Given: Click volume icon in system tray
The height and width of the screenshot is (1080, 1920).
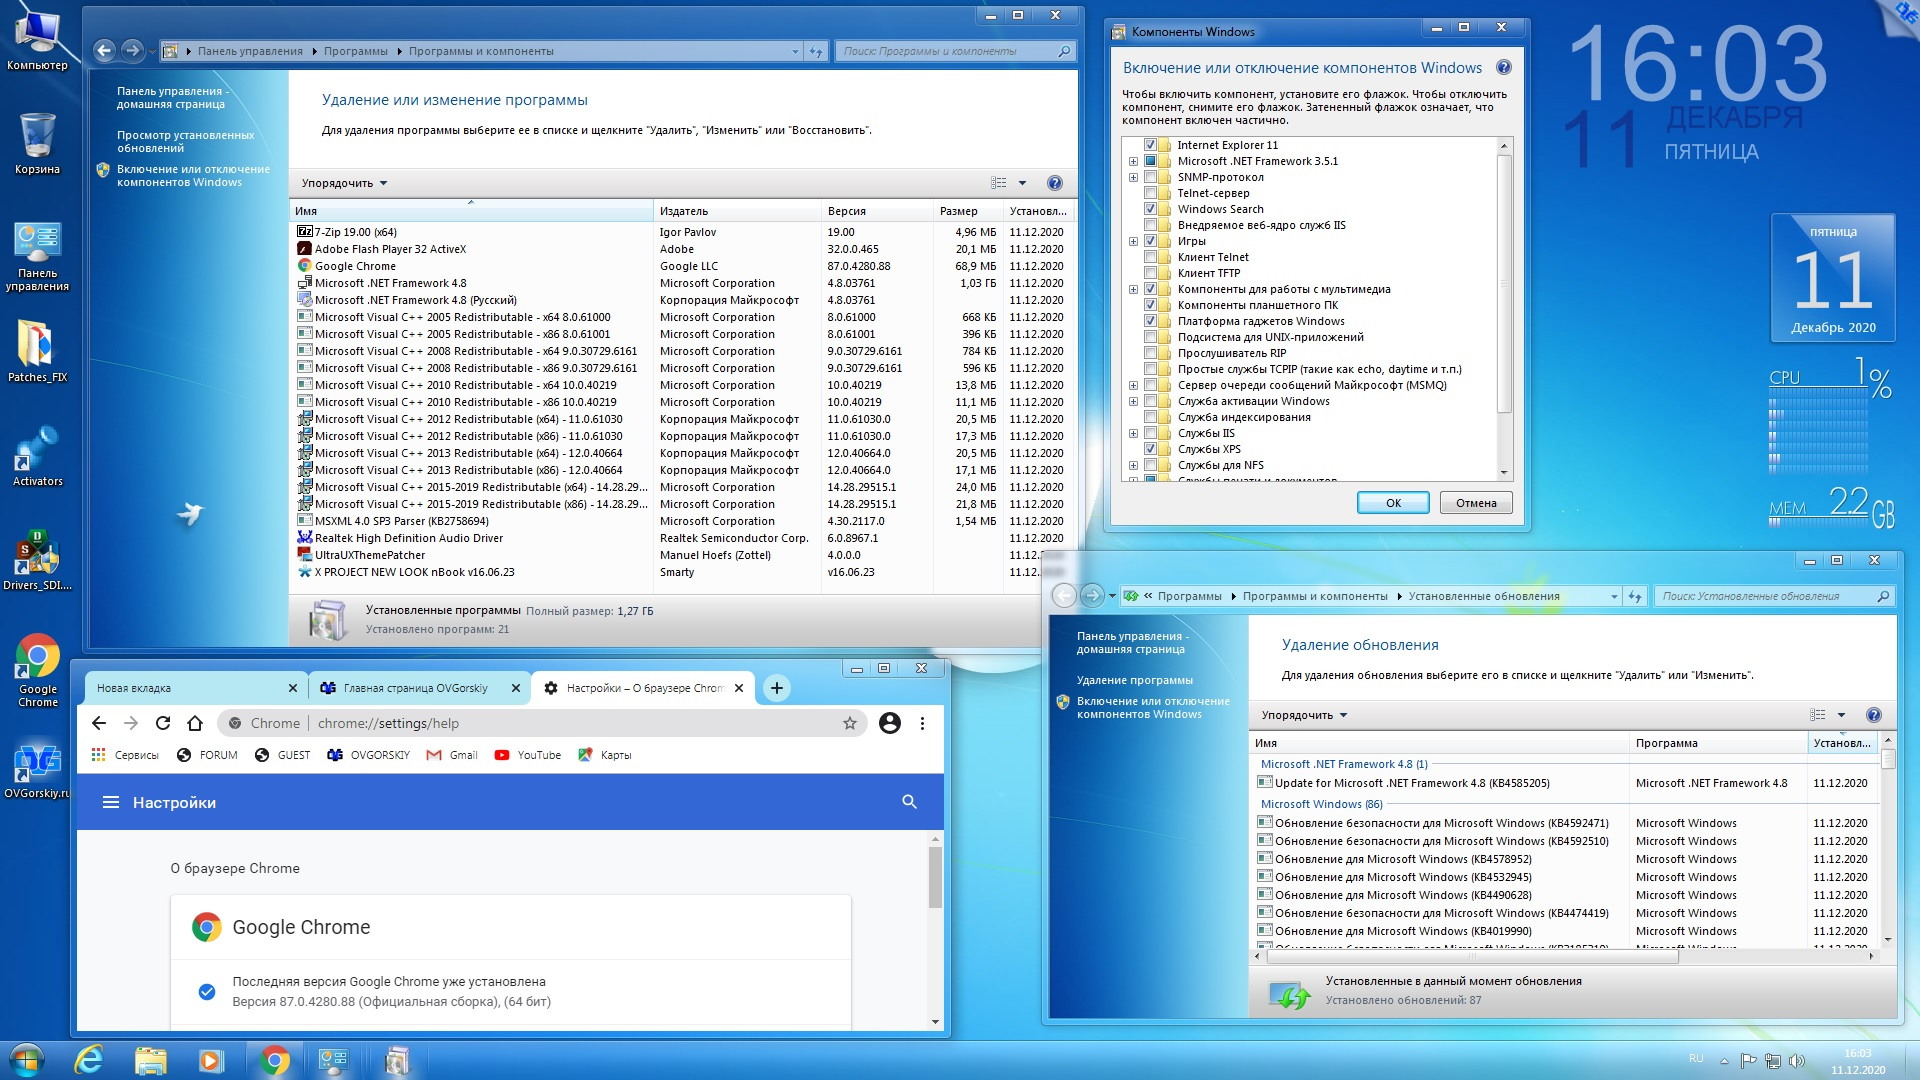Looking at the screenshot, I should 1796,1061.
